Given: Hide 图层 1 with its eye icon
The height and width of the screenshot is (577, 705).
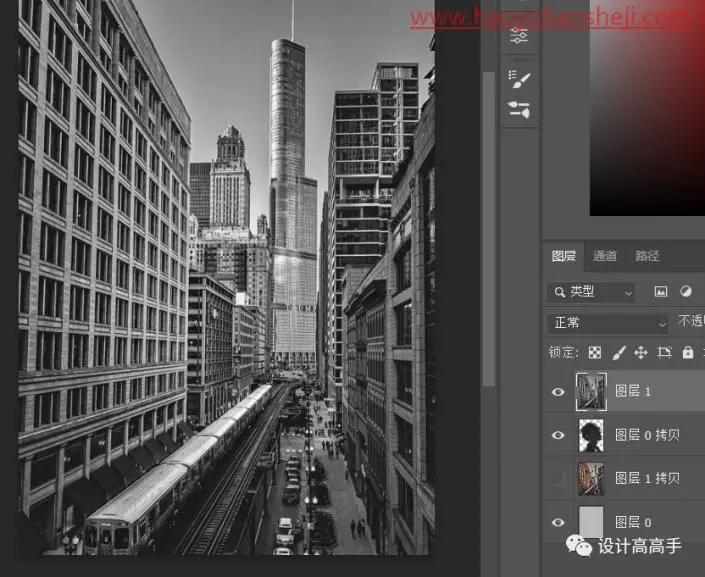Looking at the screenshot, I should (558, 392).
